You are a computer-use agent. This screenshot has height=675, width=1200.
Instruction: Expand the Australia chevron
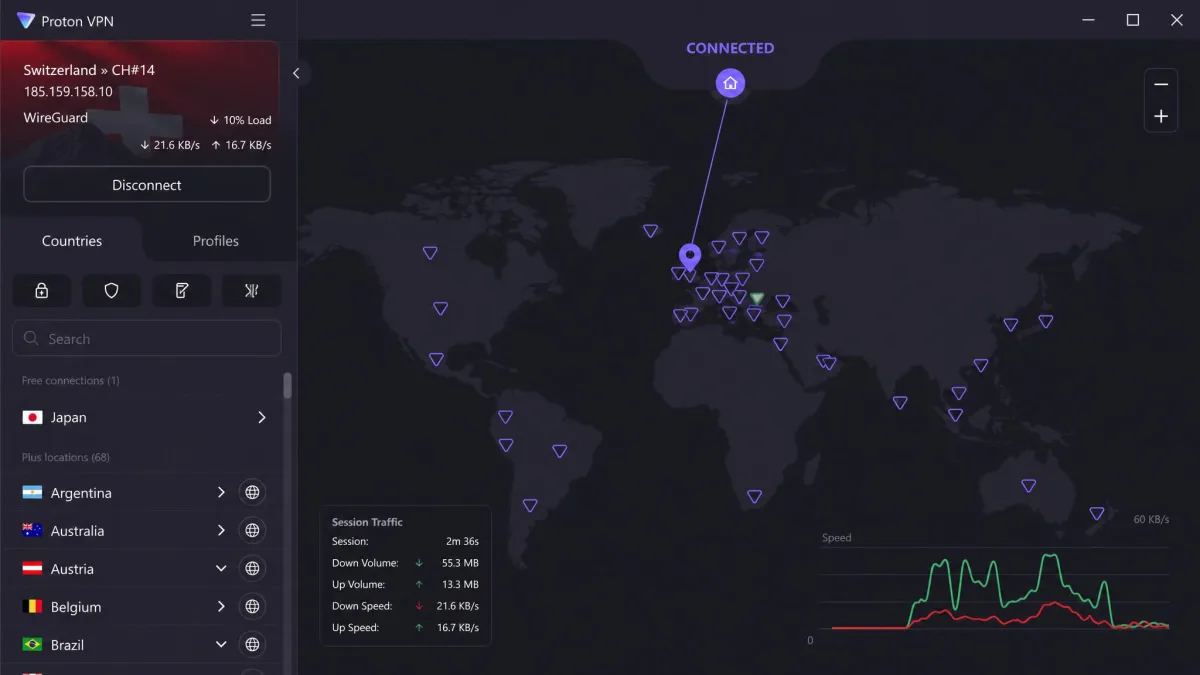point(221,531)
